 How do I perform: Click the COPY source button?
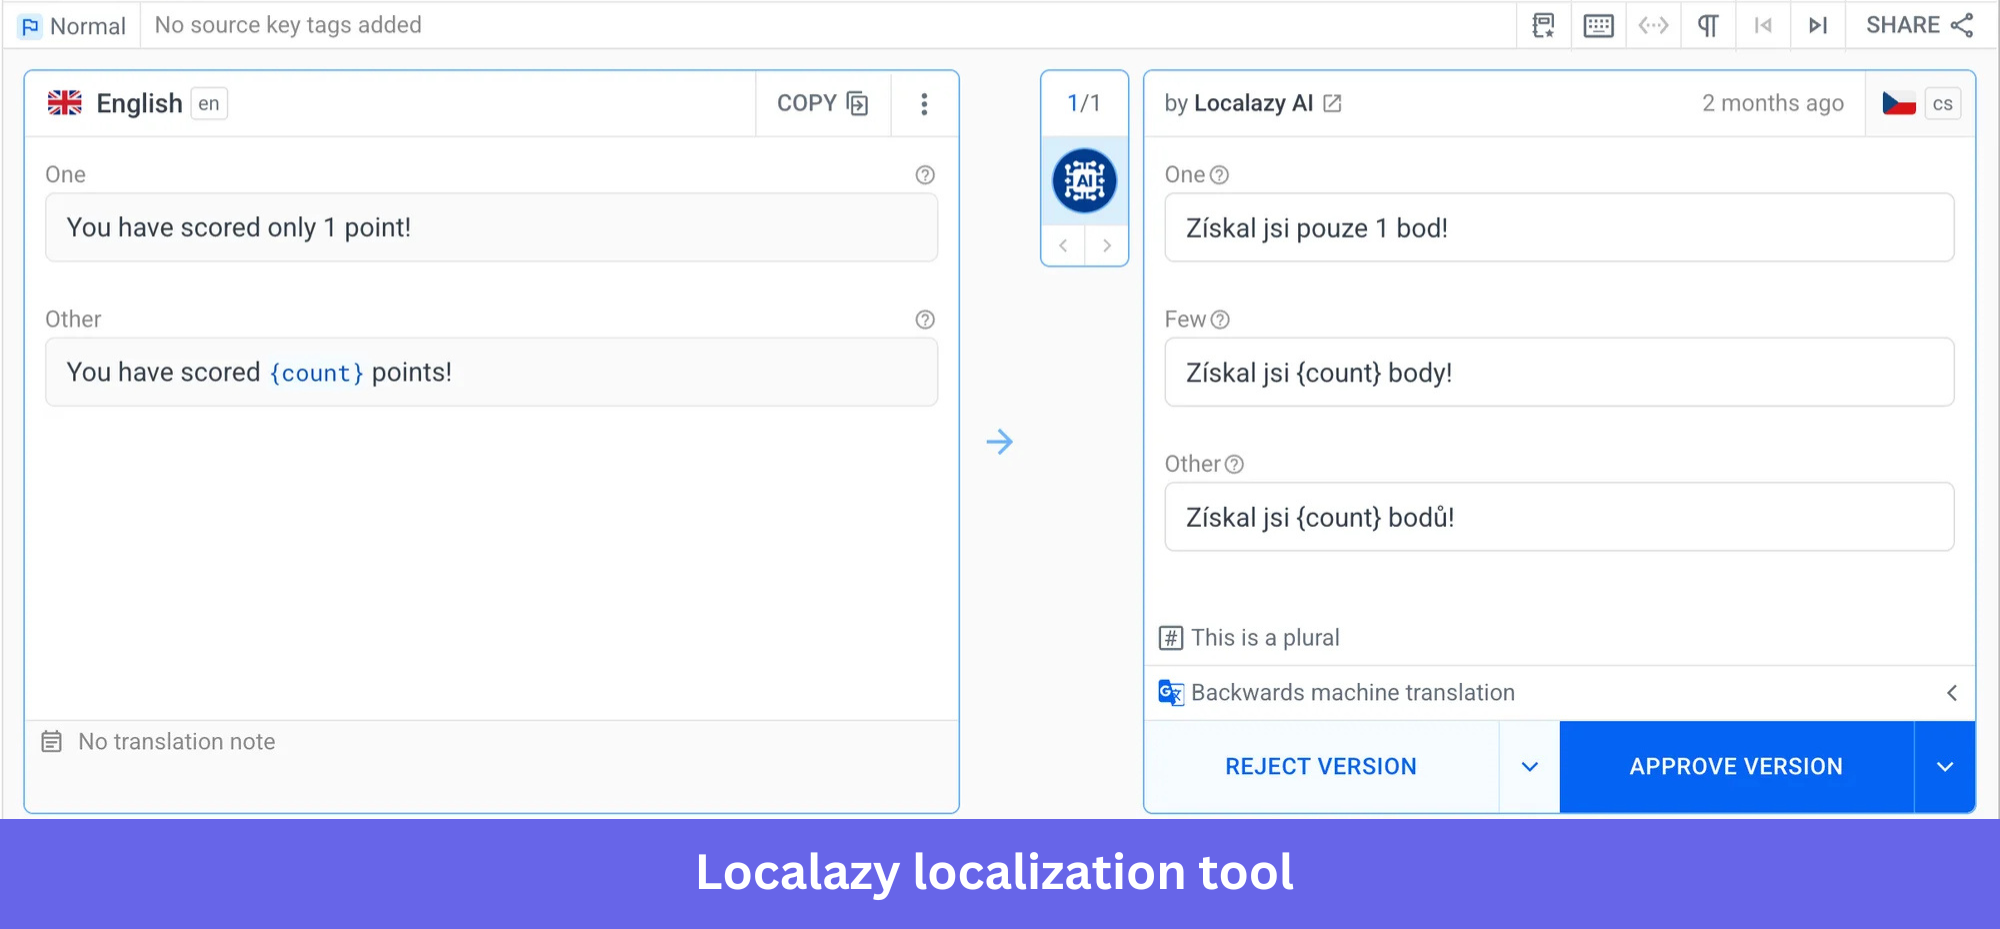click(822, 103)
